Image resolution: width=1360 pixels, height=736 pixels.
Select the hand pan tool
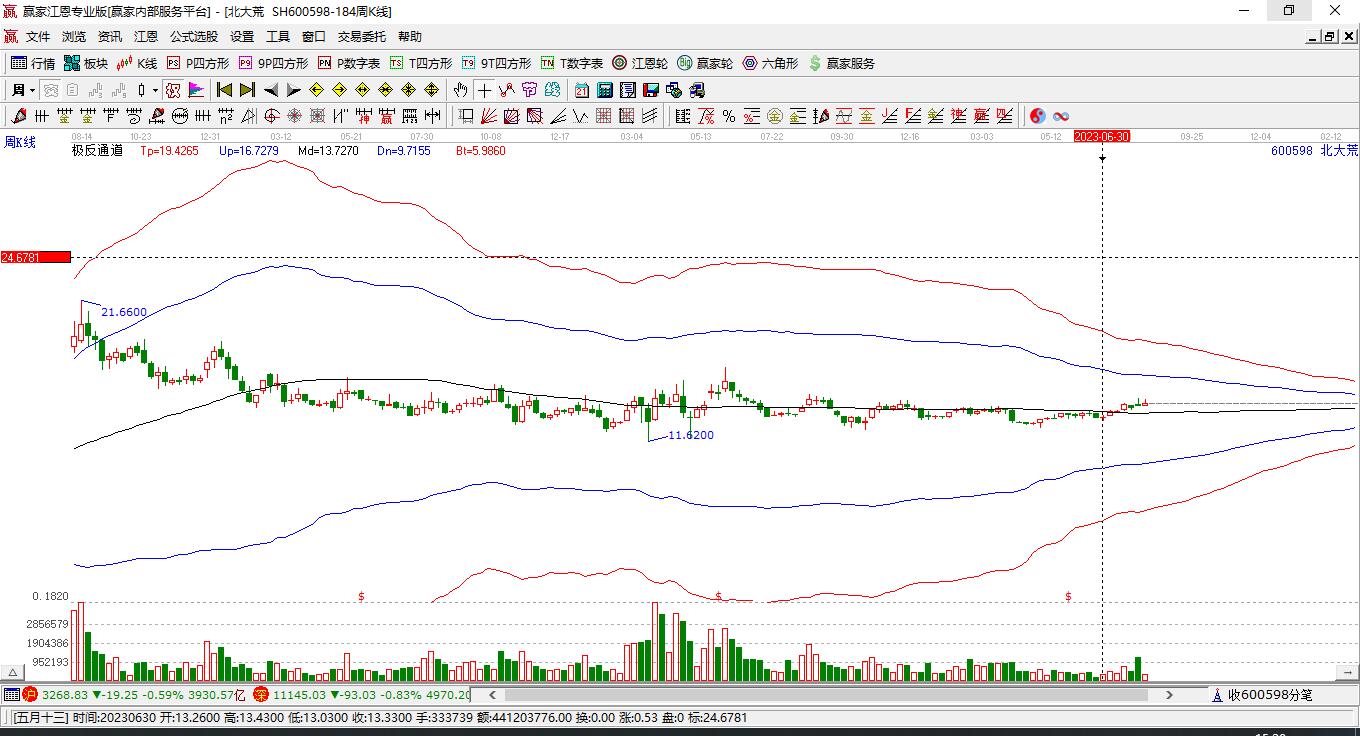coord(460,90)
